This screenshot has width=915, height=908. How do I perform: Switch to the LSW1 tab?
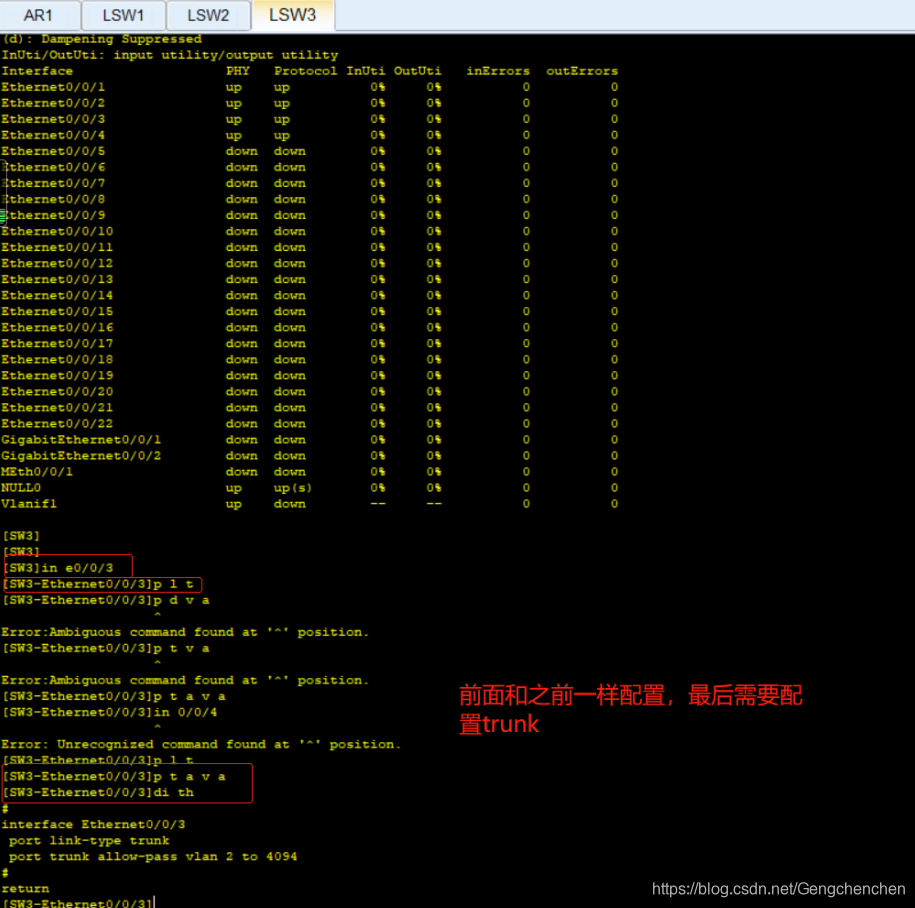tap(123, 15)
